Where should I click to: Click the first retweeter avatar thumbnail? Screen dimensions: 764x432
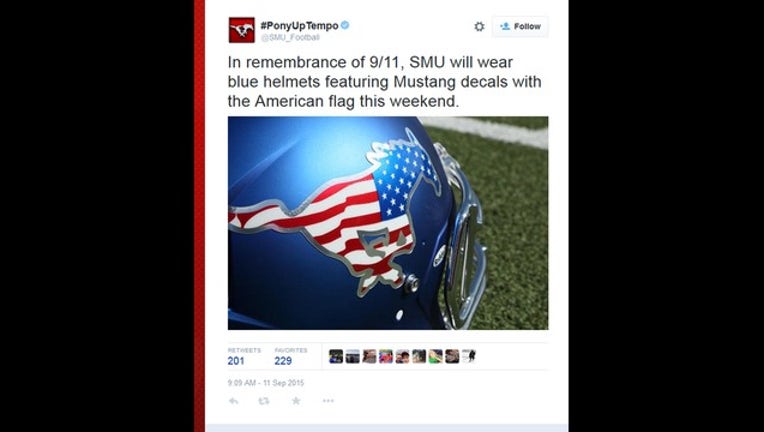tap(336, 357)
